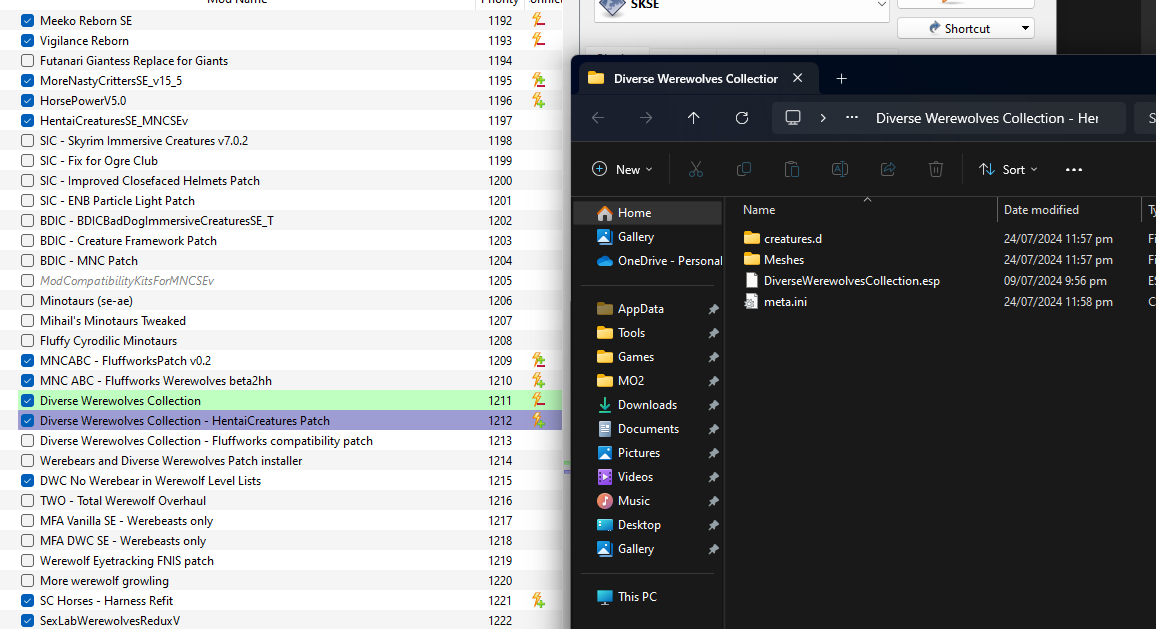Uncheck Diverse Werewolves Collection - HentaiCreatures Patch

[x=27, y=420]
